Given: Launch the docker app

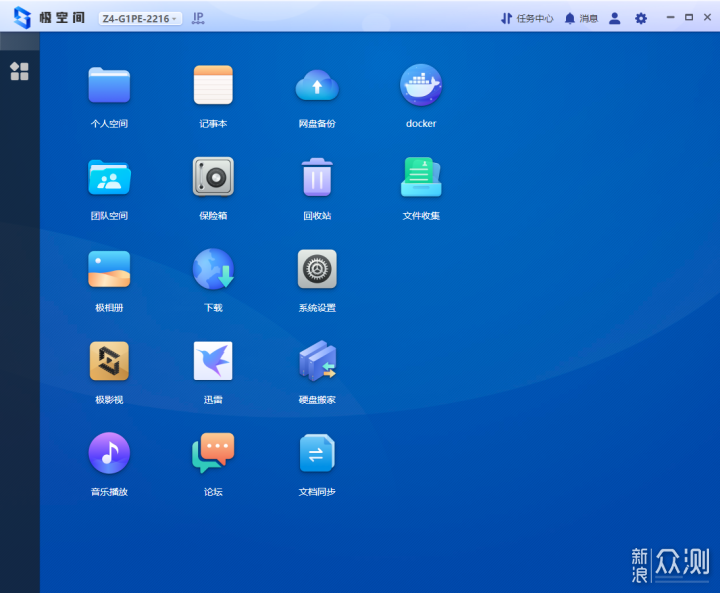Looking at the screenshot, I should [421, 85].
